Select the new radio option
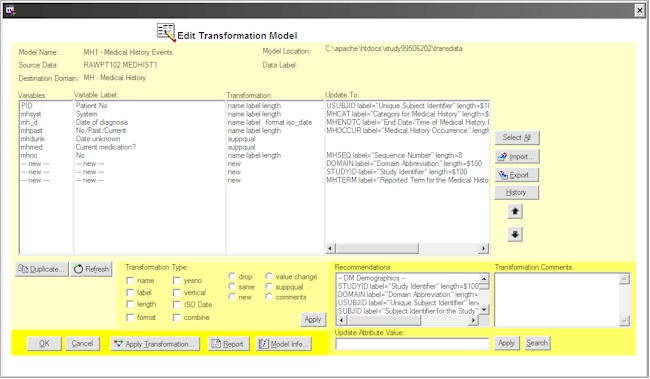 [232, 296]
